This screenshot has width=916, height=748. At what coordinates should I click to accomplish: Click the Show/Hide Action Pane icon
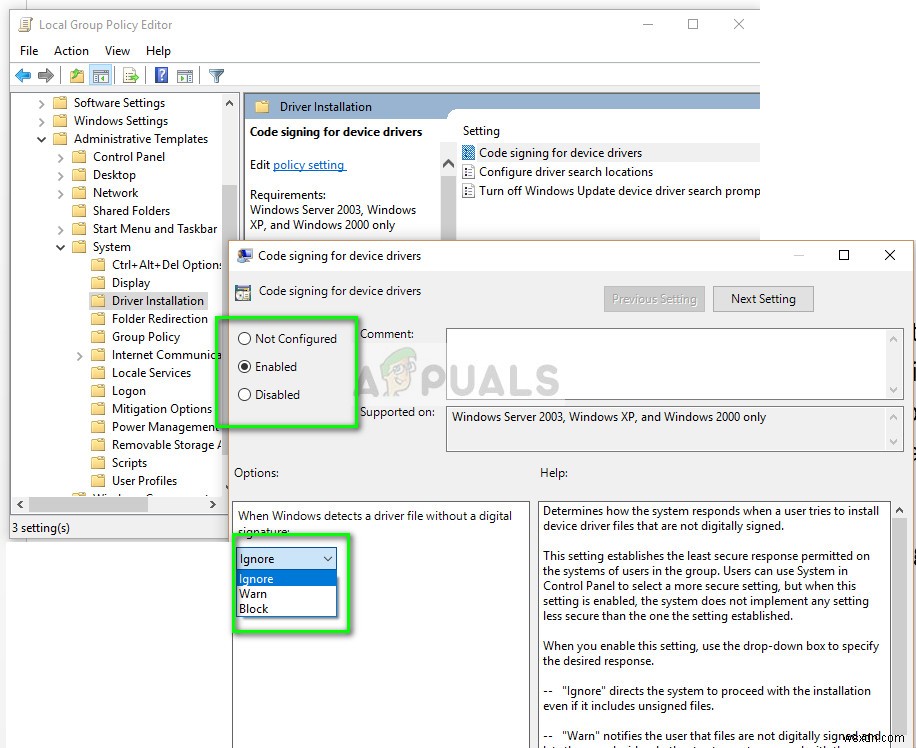click(x=185, y=75)
